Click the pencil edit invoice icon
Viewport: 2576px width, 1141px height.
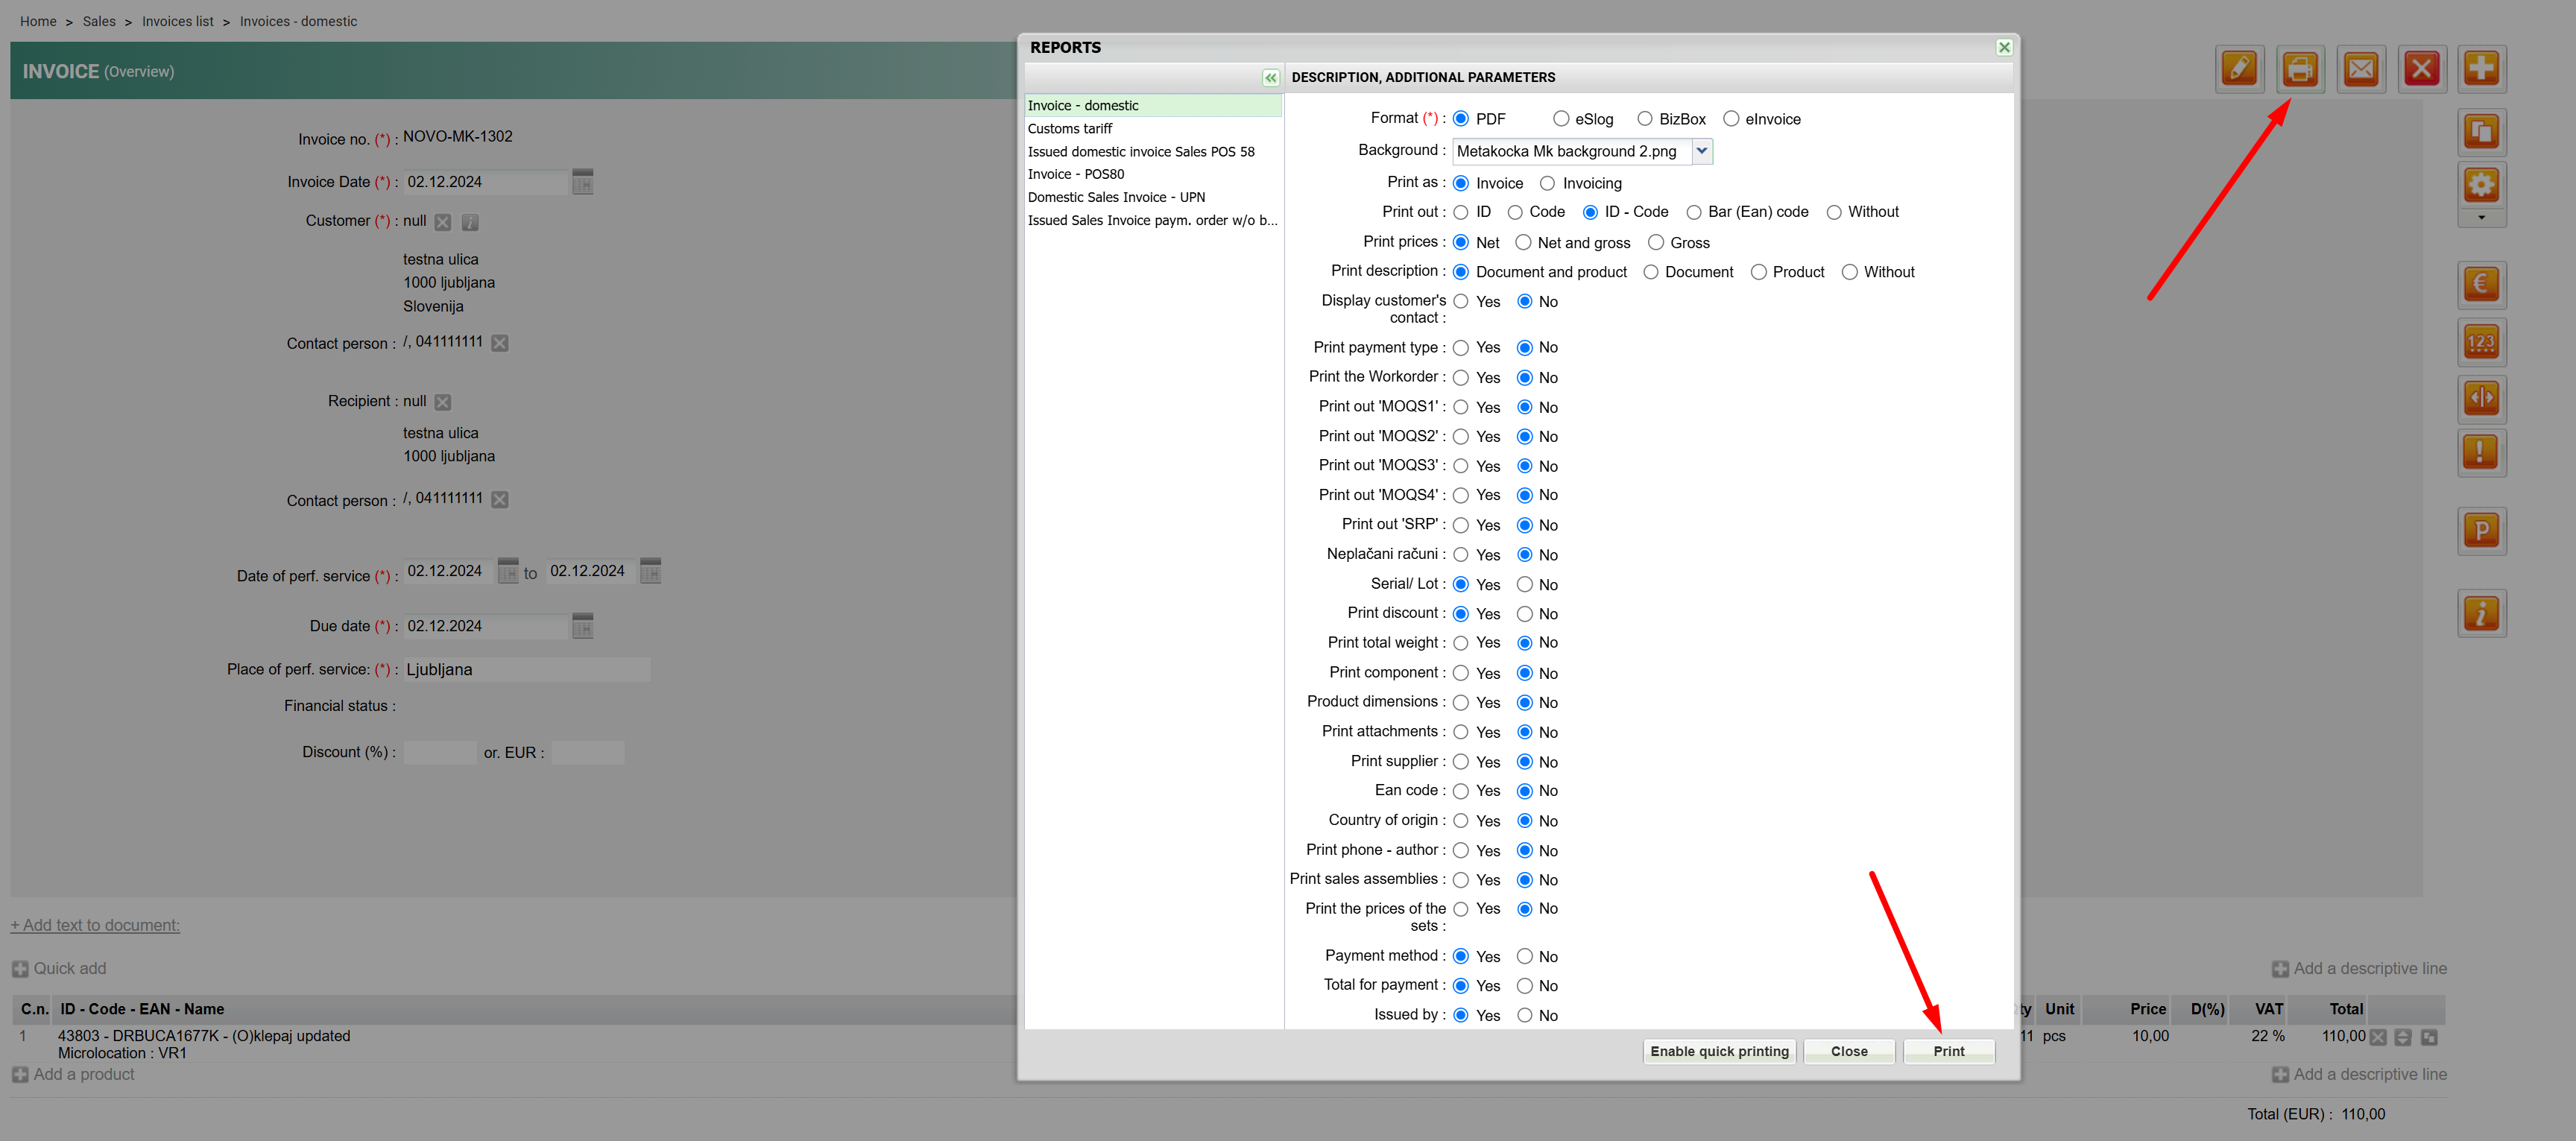[2239, 69]
